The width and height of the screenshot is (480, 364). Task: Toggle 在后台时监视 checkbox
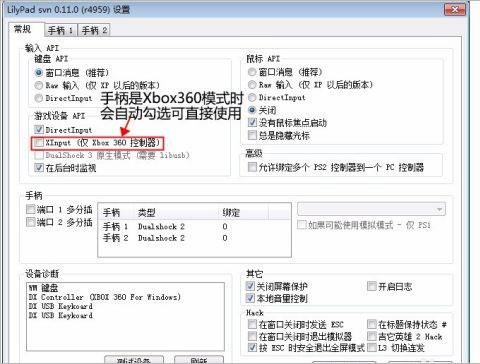point(39,167)
